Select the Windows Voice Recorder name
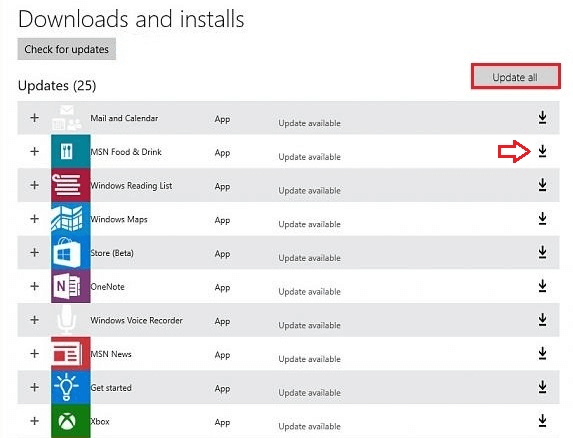This screenshot has width=573, height=438. pyautogui.click(x=136, y=320)
